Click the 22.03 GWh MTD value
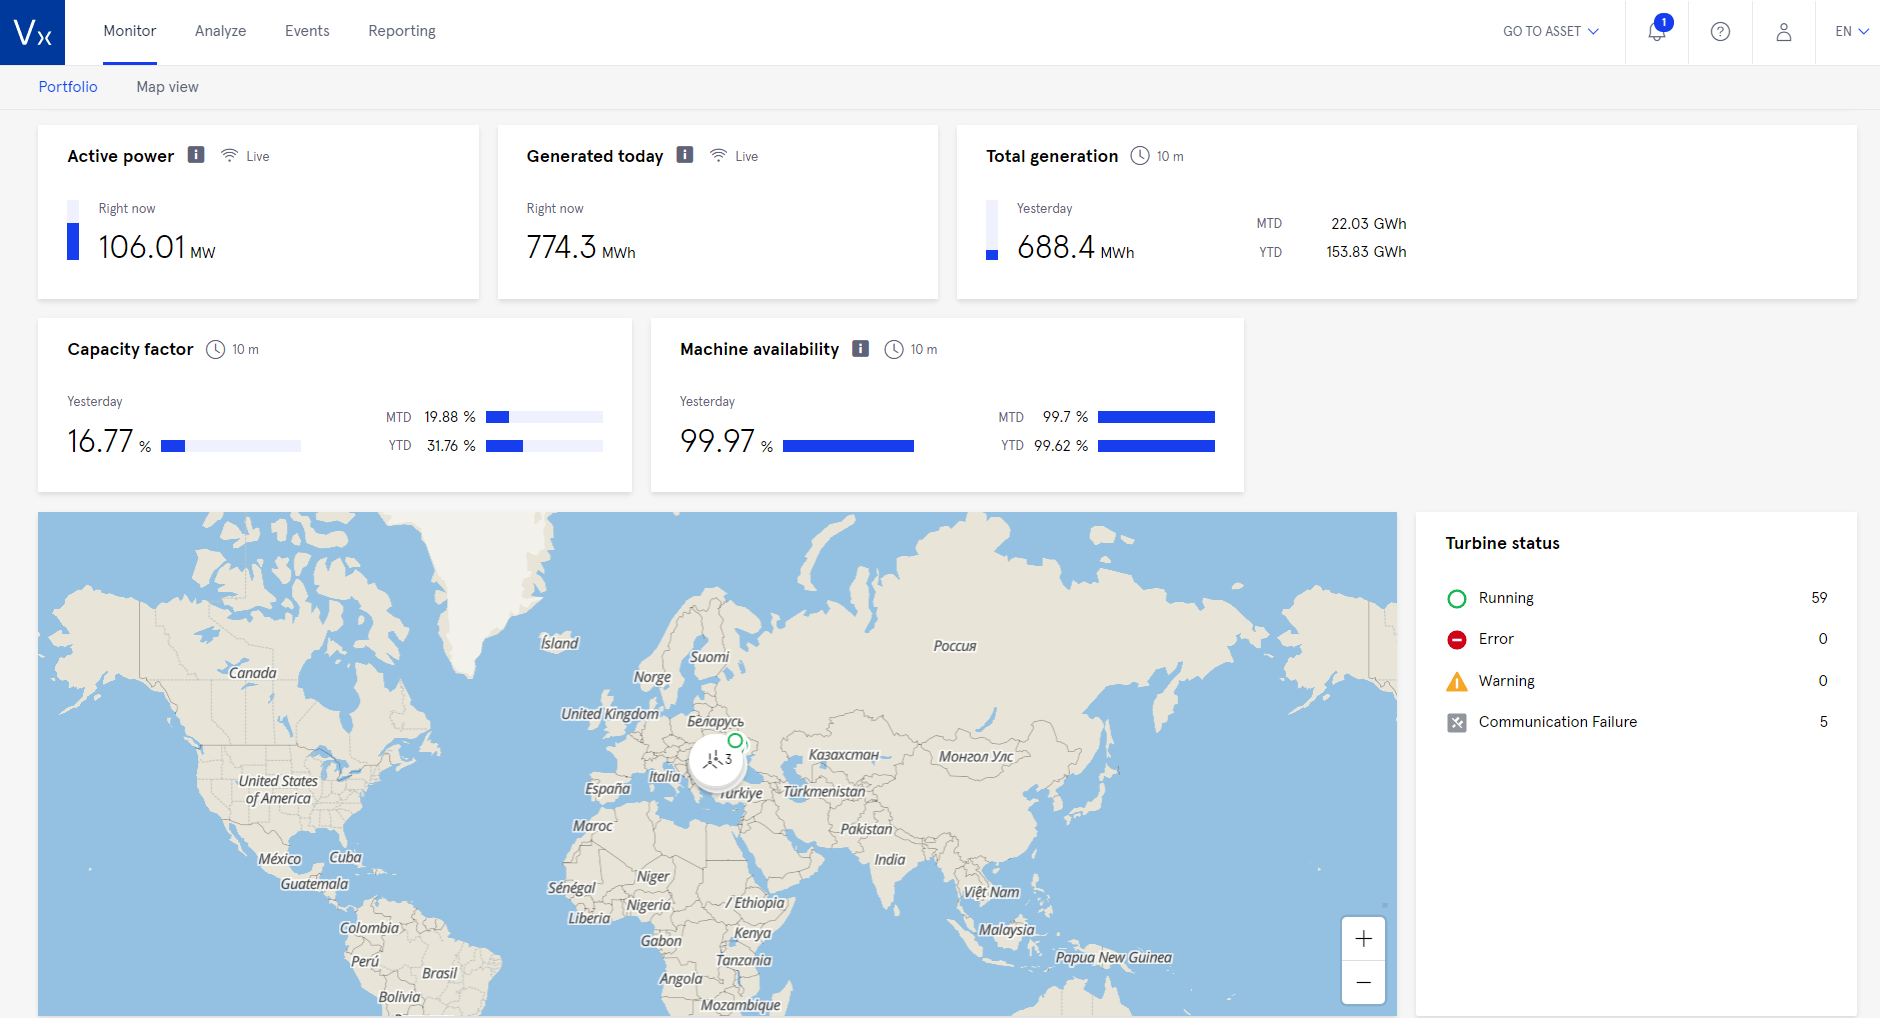 [x=1368, y=224]
